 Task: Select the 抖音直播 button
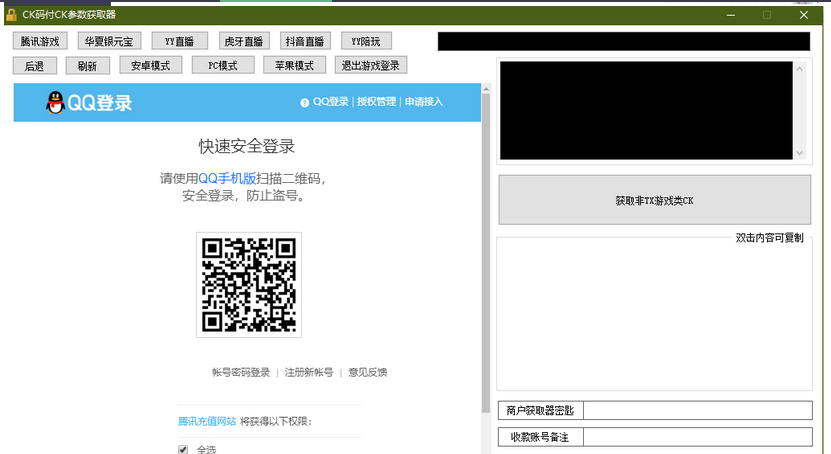point(305,41)
